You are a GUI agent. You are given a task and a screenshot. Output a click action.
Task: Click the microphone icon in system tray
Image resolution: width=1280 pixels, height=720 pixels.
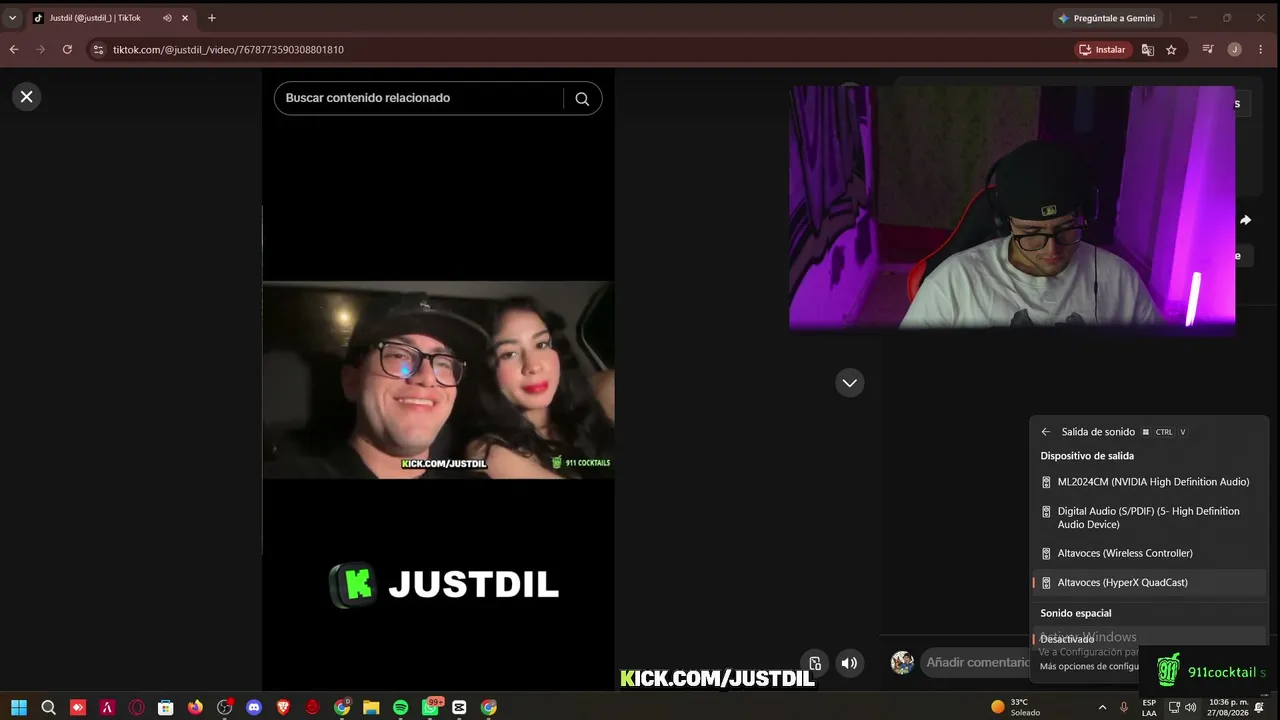click(1124, 707)
